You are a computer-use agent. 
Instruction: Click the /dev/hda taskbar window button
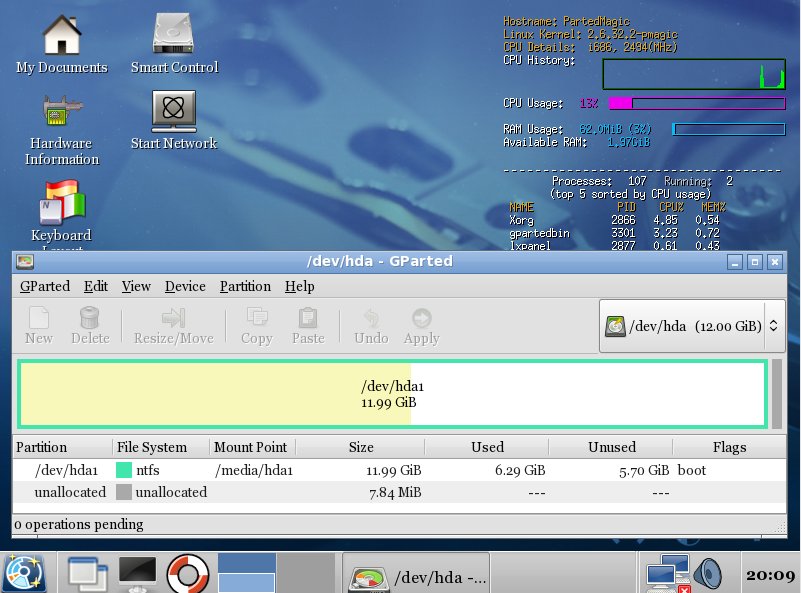point(416,577)
